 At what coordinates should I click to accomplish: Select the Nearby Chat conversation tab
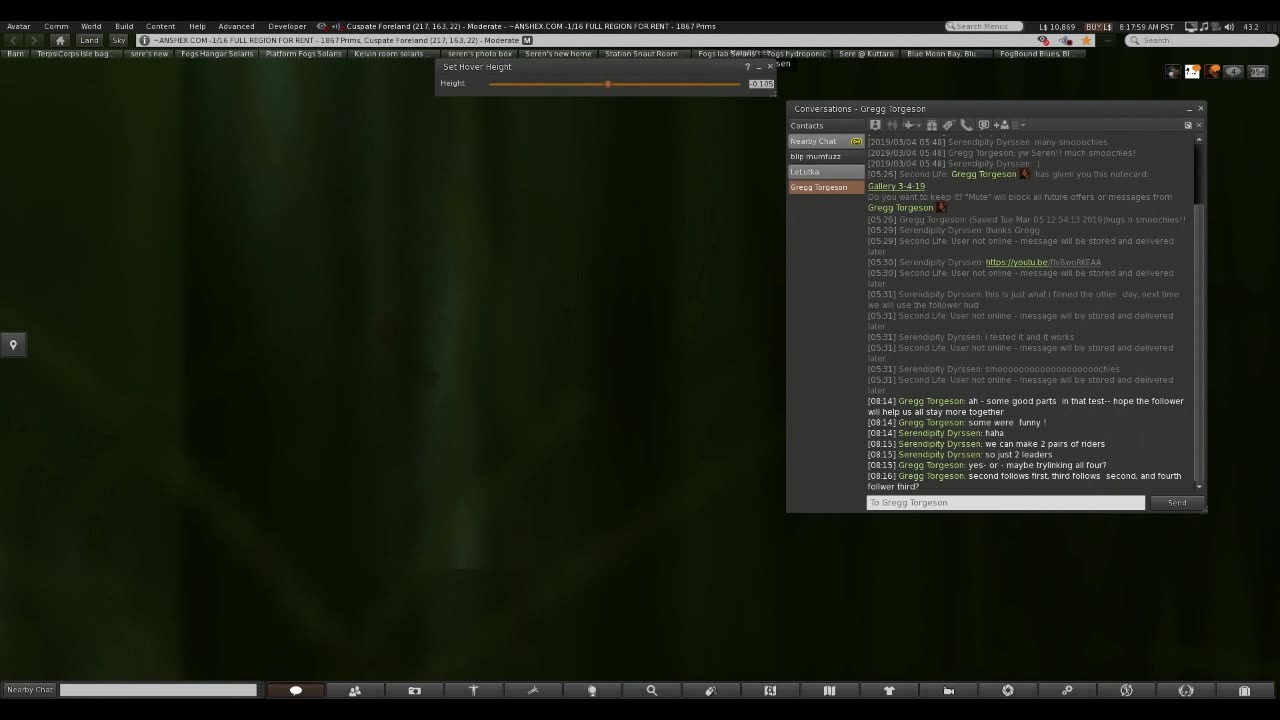tap(826, 141)
